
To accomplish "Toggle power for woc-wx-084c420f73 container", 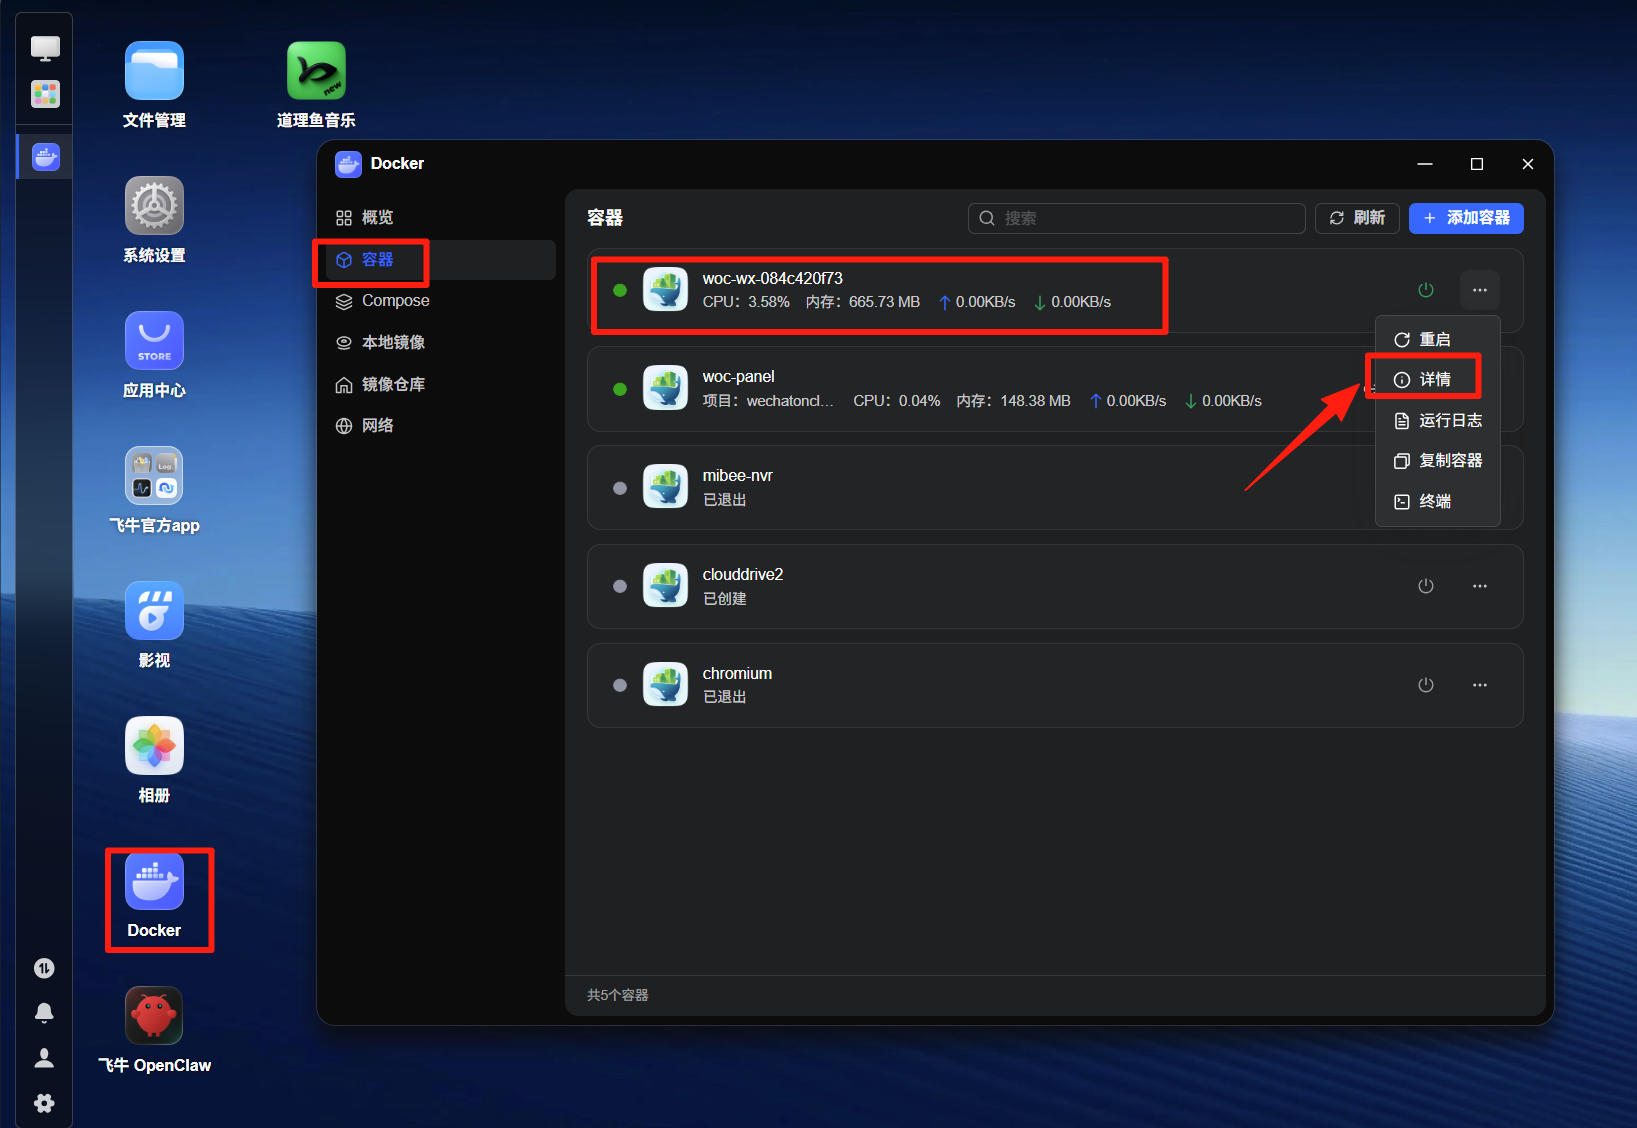I will pos(1426,290).
